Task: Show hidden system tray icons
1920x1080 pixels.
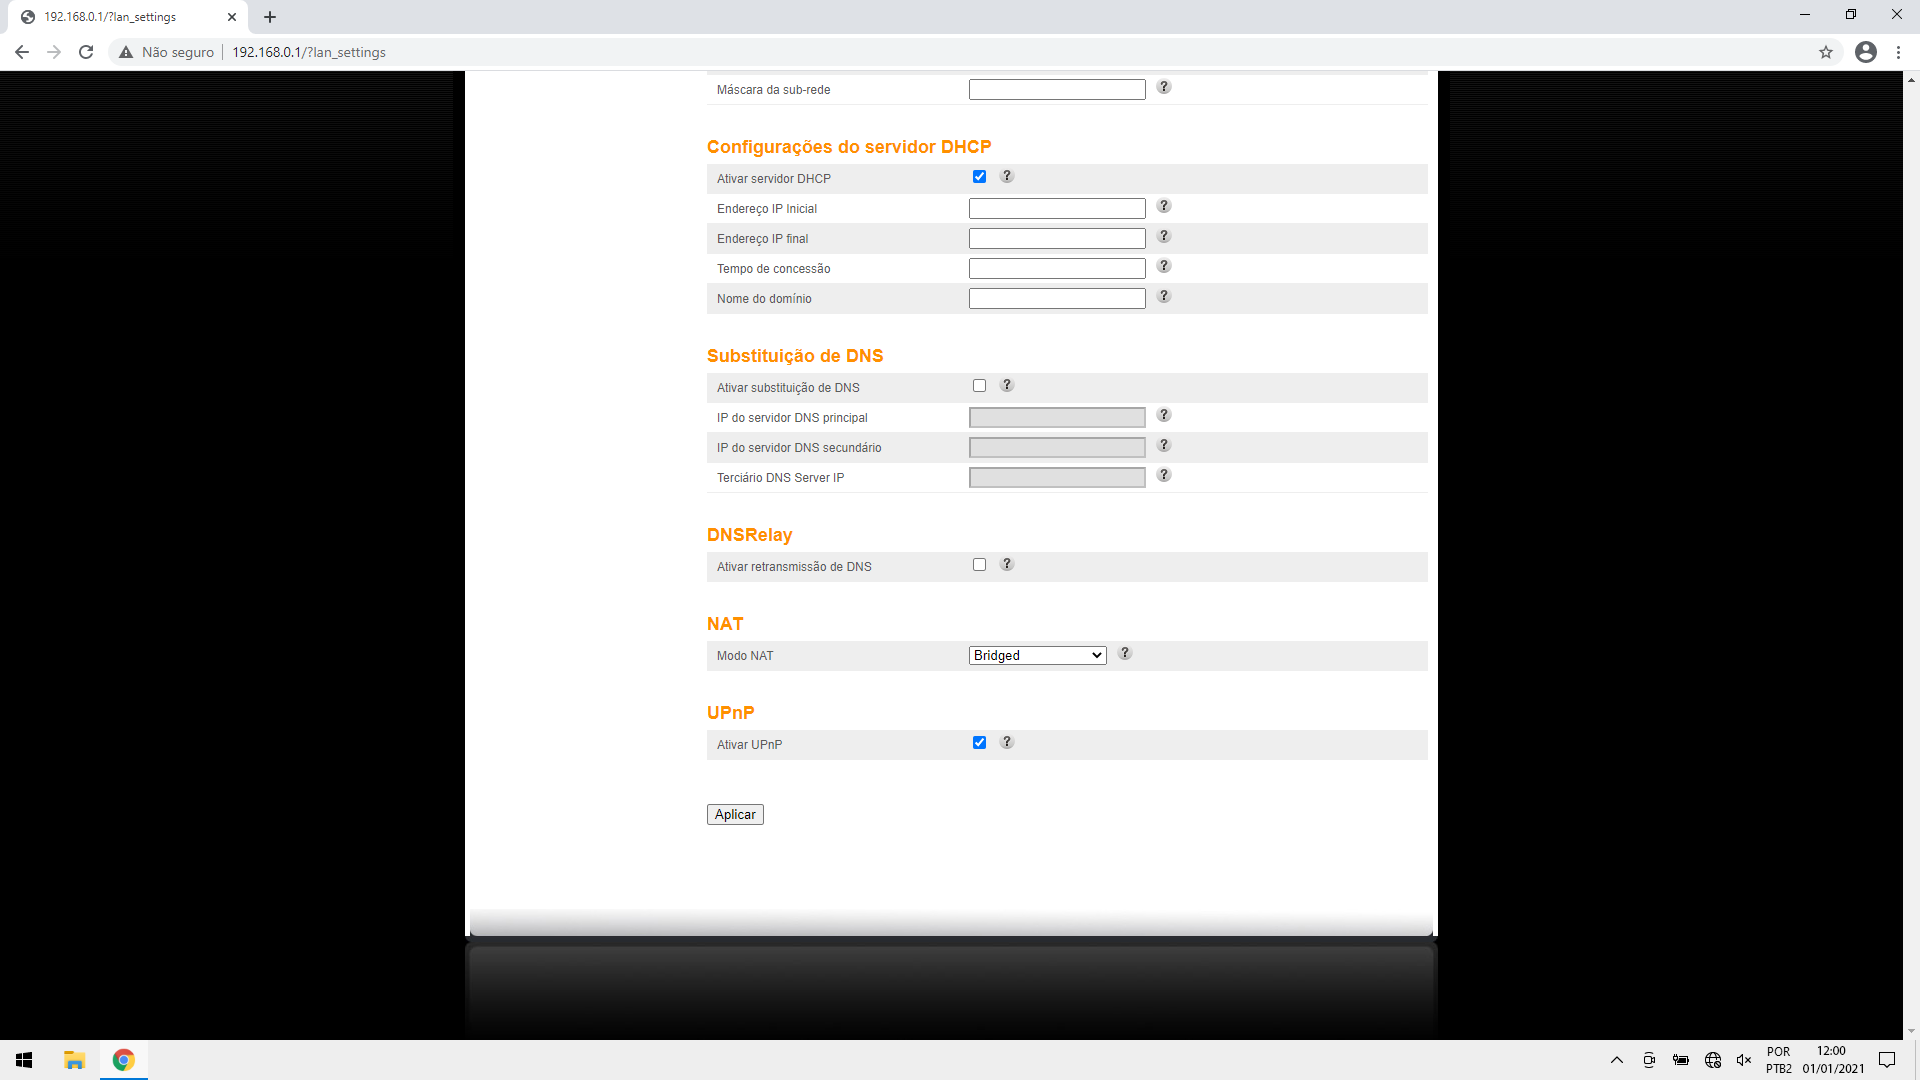Action: click(x=1617, y=1060)
